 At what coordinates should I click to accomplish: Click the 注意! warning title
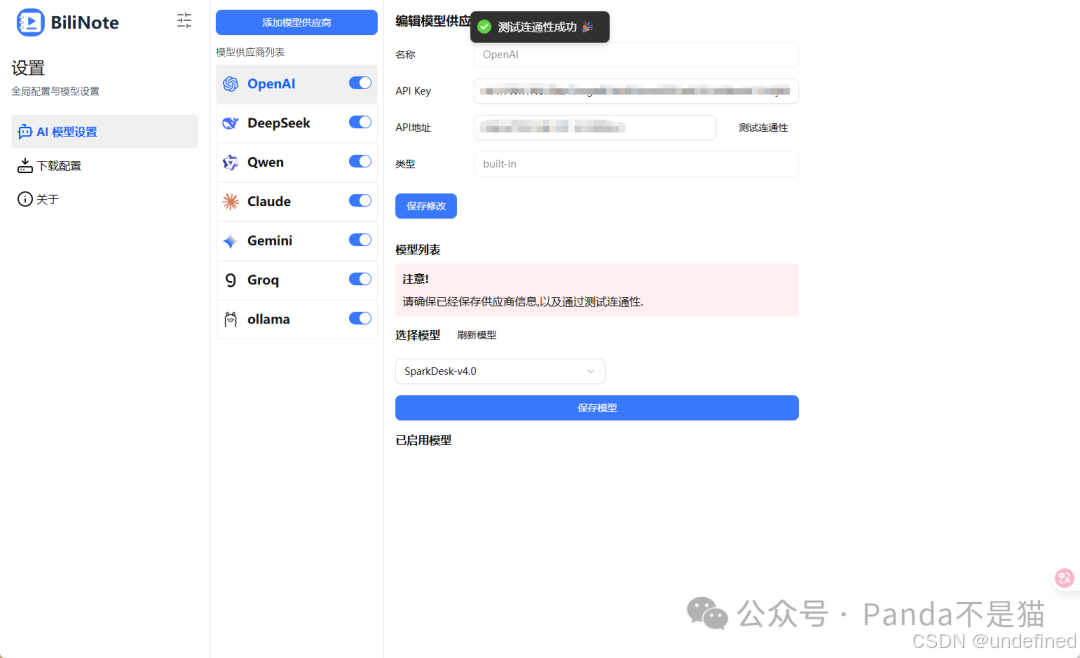point(415,279)
